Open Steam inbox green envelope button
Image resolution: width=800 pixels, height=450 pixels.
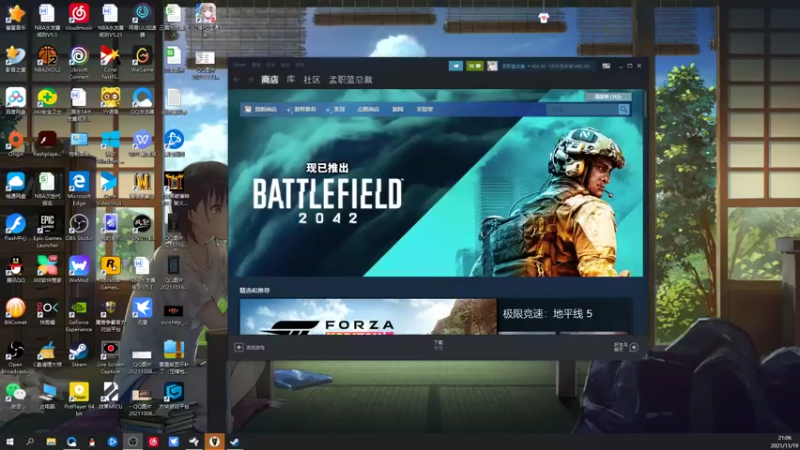point(474,66)
